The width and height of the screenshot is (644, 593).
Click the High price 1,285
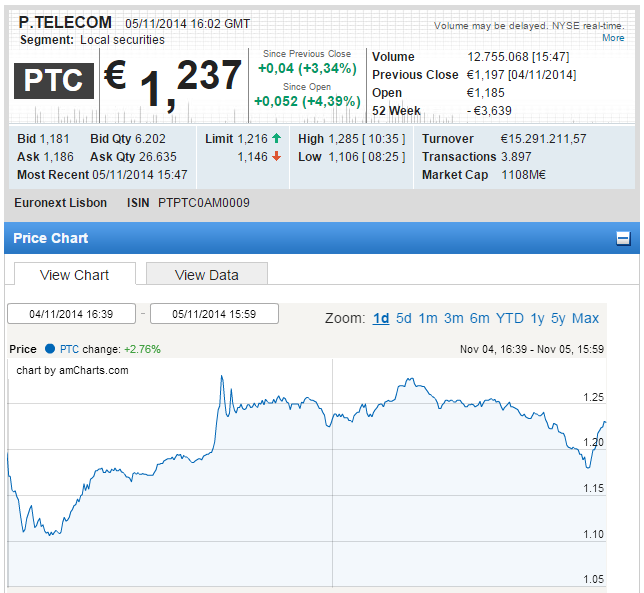(343, 139)
